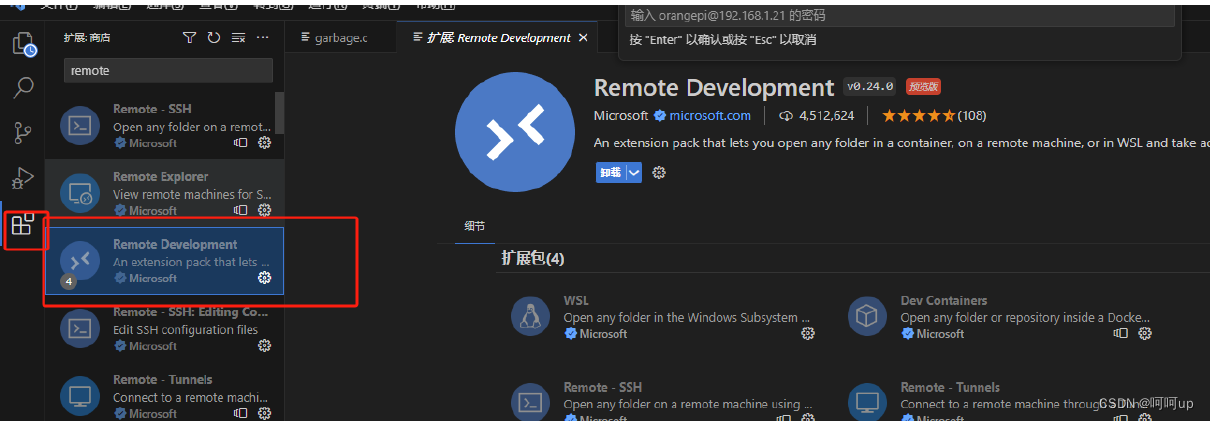This screenshot has height=421, width=1210.
Task: Open the Extensions view in activity bar
Action: [x=23, y=224]
